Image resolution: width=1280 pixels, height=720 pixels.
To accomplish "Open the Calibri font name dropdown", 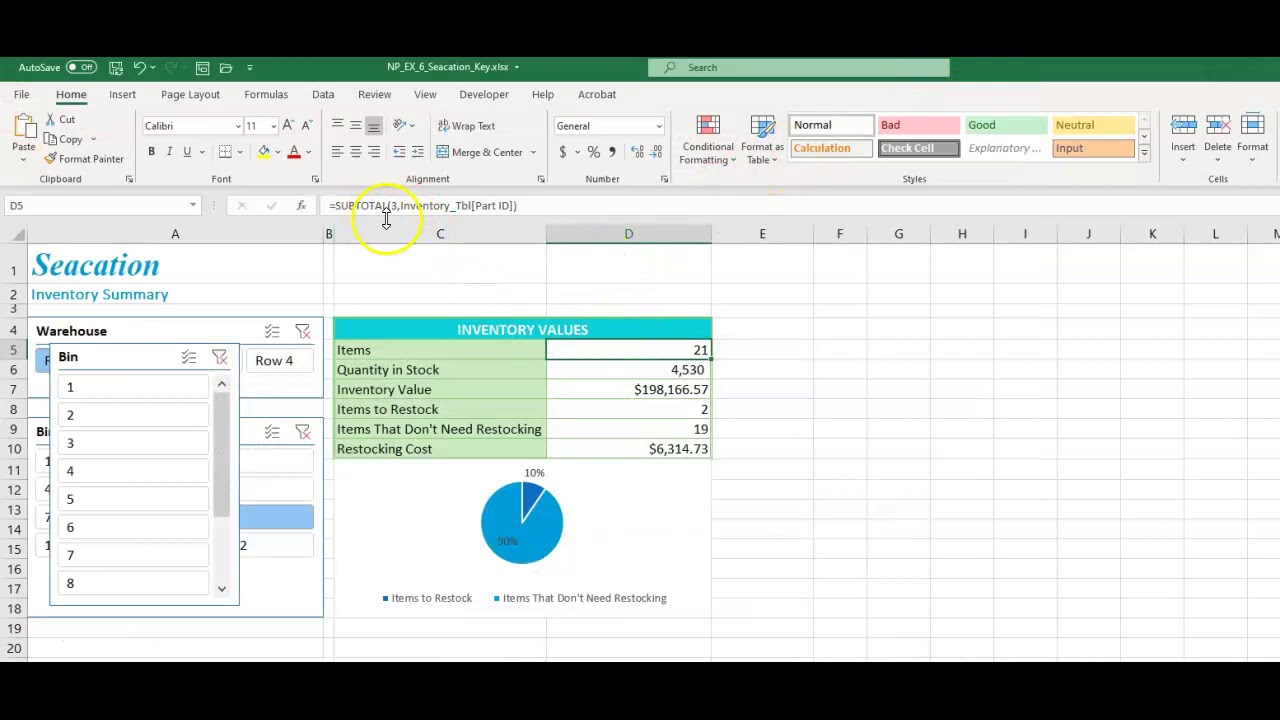I will point(238,126).
